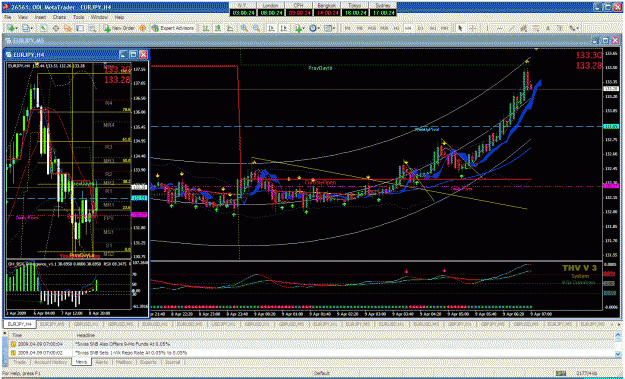
Task: Select the H4 timeframe button
Action: coord(408,28)
